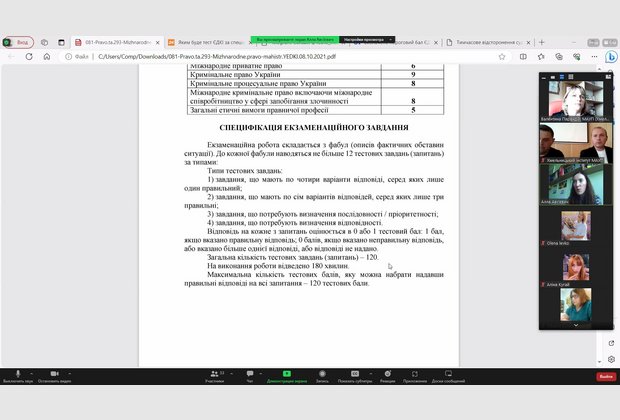
Task: Open audio options arrow beside microphone
Action: coord(31,373)
